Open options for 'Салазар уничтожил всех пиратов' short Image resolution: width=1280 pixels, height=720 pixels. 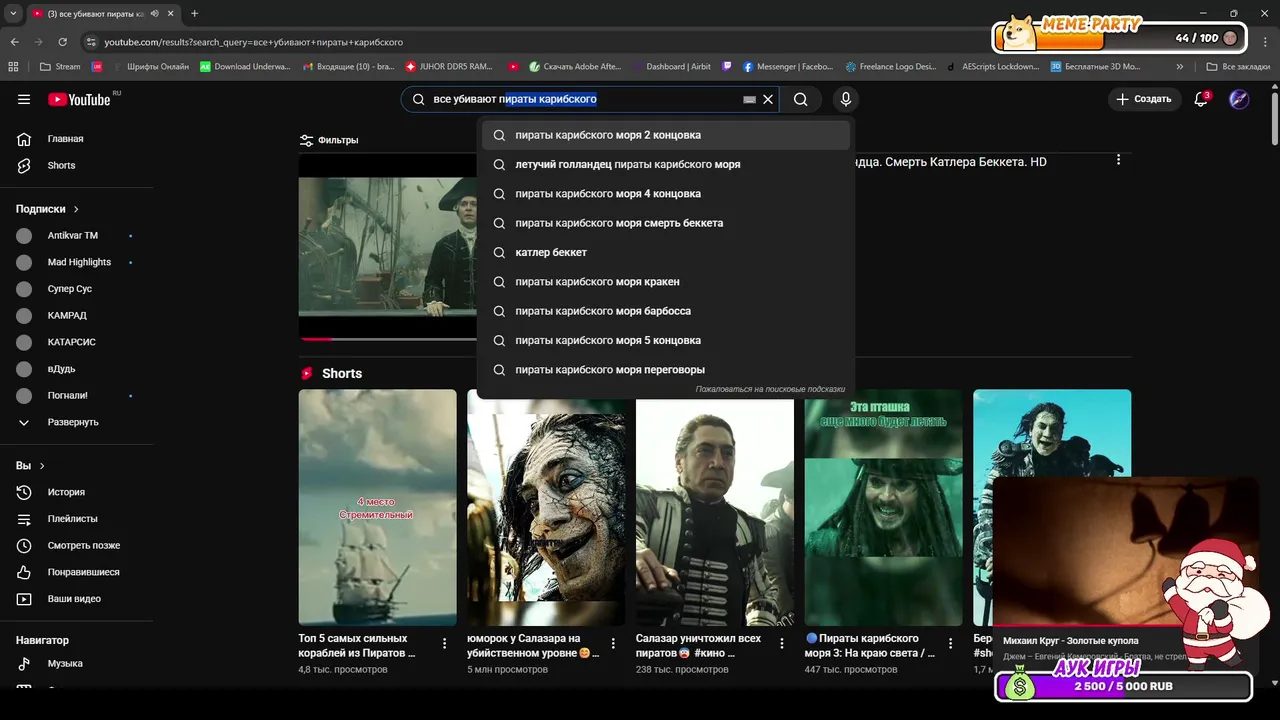click(782, 644)
